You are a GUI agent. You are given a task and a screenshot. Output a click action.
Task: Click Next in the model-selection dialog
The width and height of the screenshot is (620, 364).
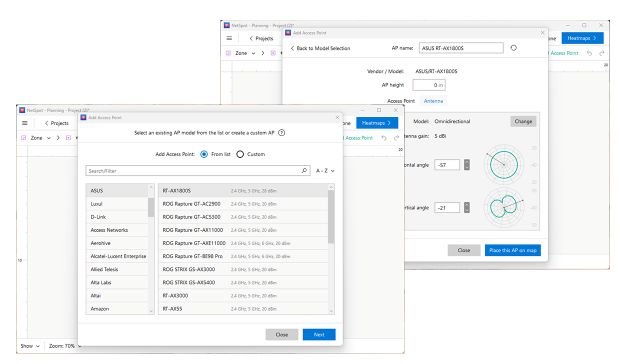(x=319, y=335)
